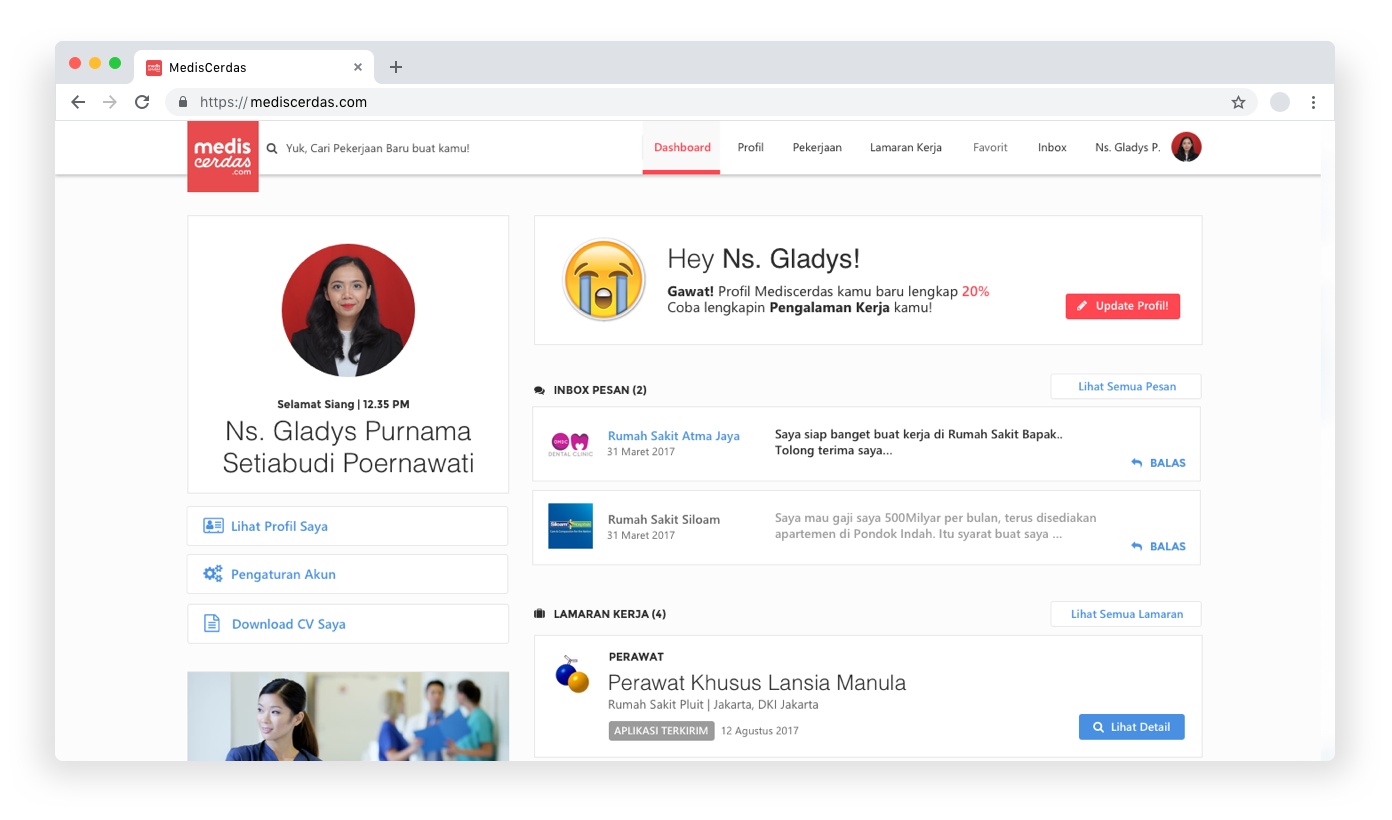The height and width of the screenshot is (820, 1392).
Task: Open the Inbox tab
Action: (x=1052, y=147)
